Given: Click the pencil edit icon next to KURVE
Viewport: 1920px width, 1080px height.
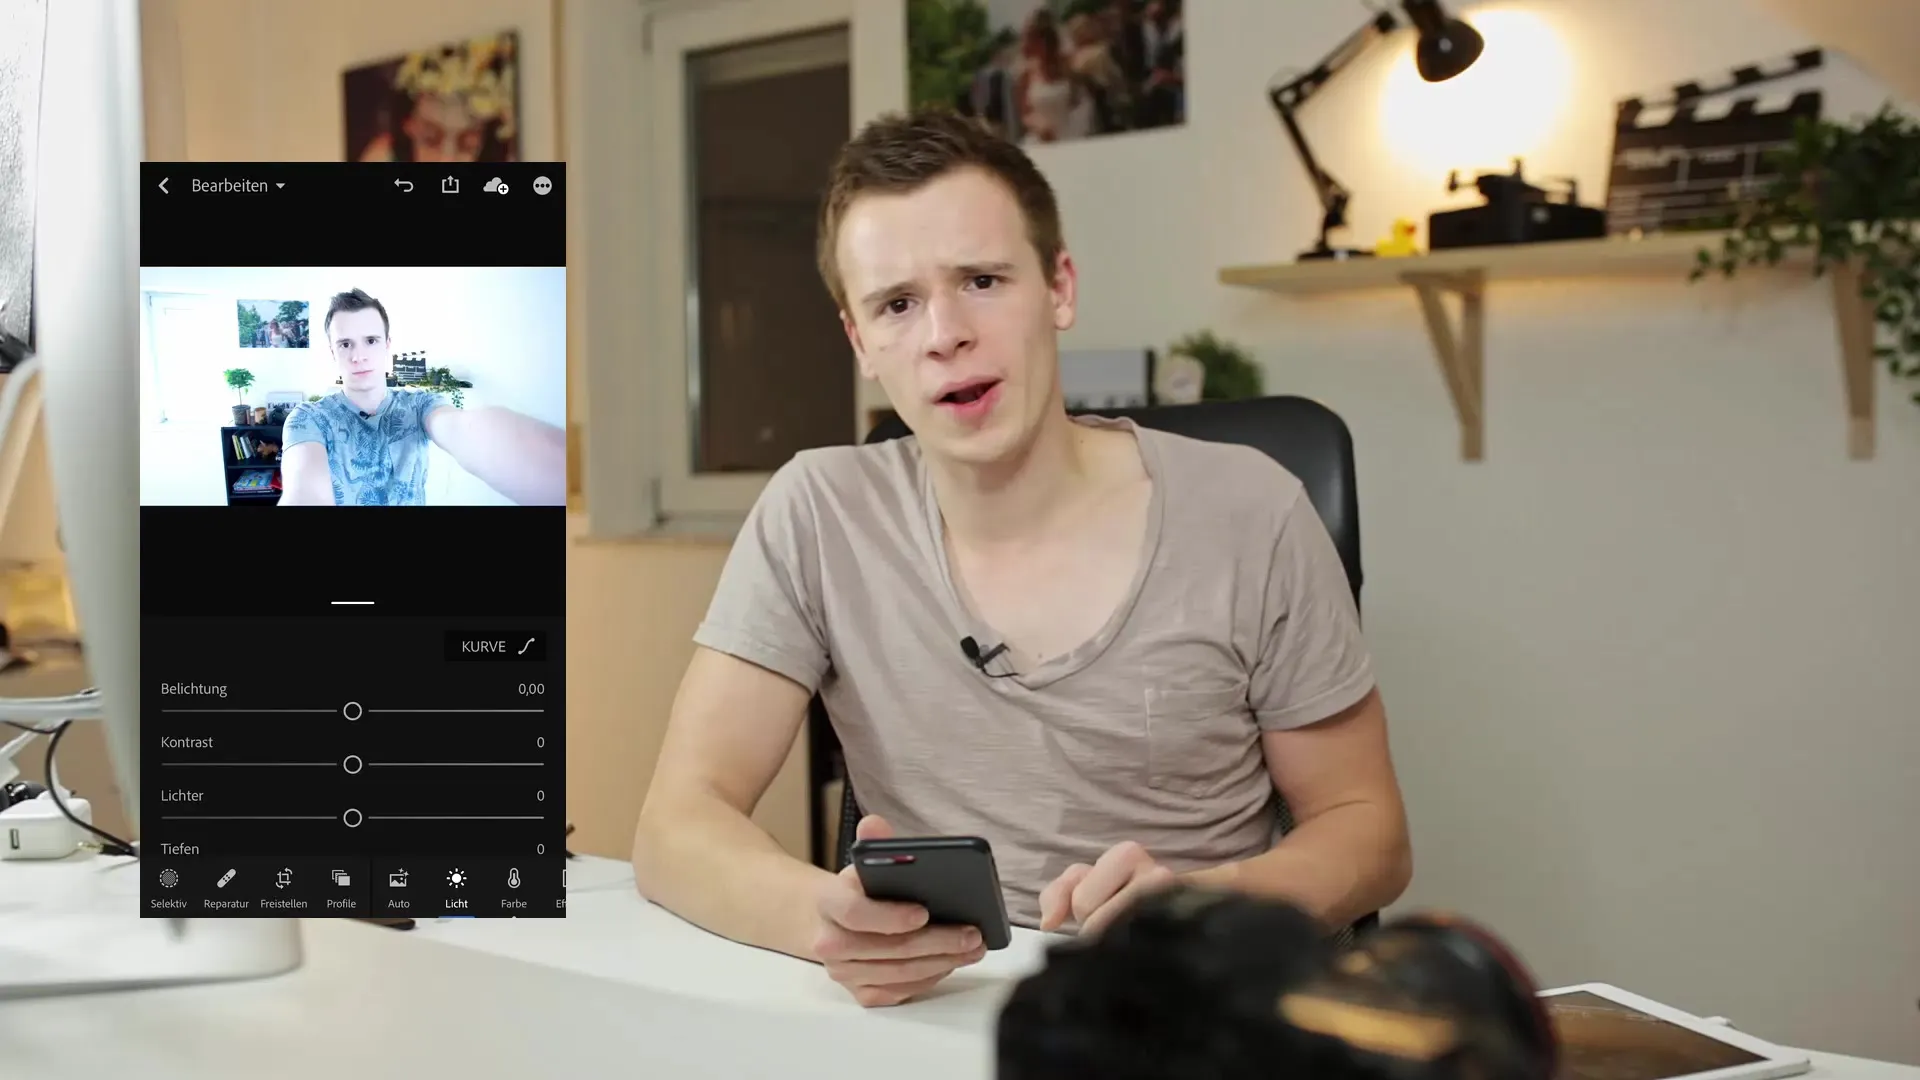Looking at the screenshot, I should (525, 646).
